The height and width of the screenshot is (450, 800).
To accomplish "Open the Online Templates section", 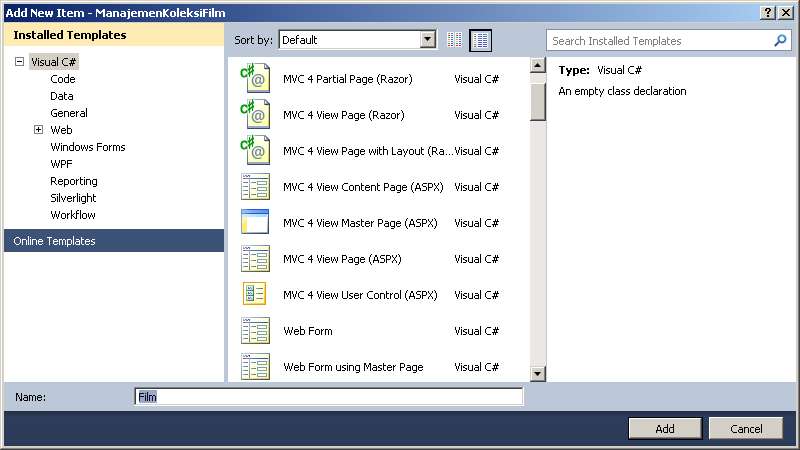I will (x=55, y=241).
